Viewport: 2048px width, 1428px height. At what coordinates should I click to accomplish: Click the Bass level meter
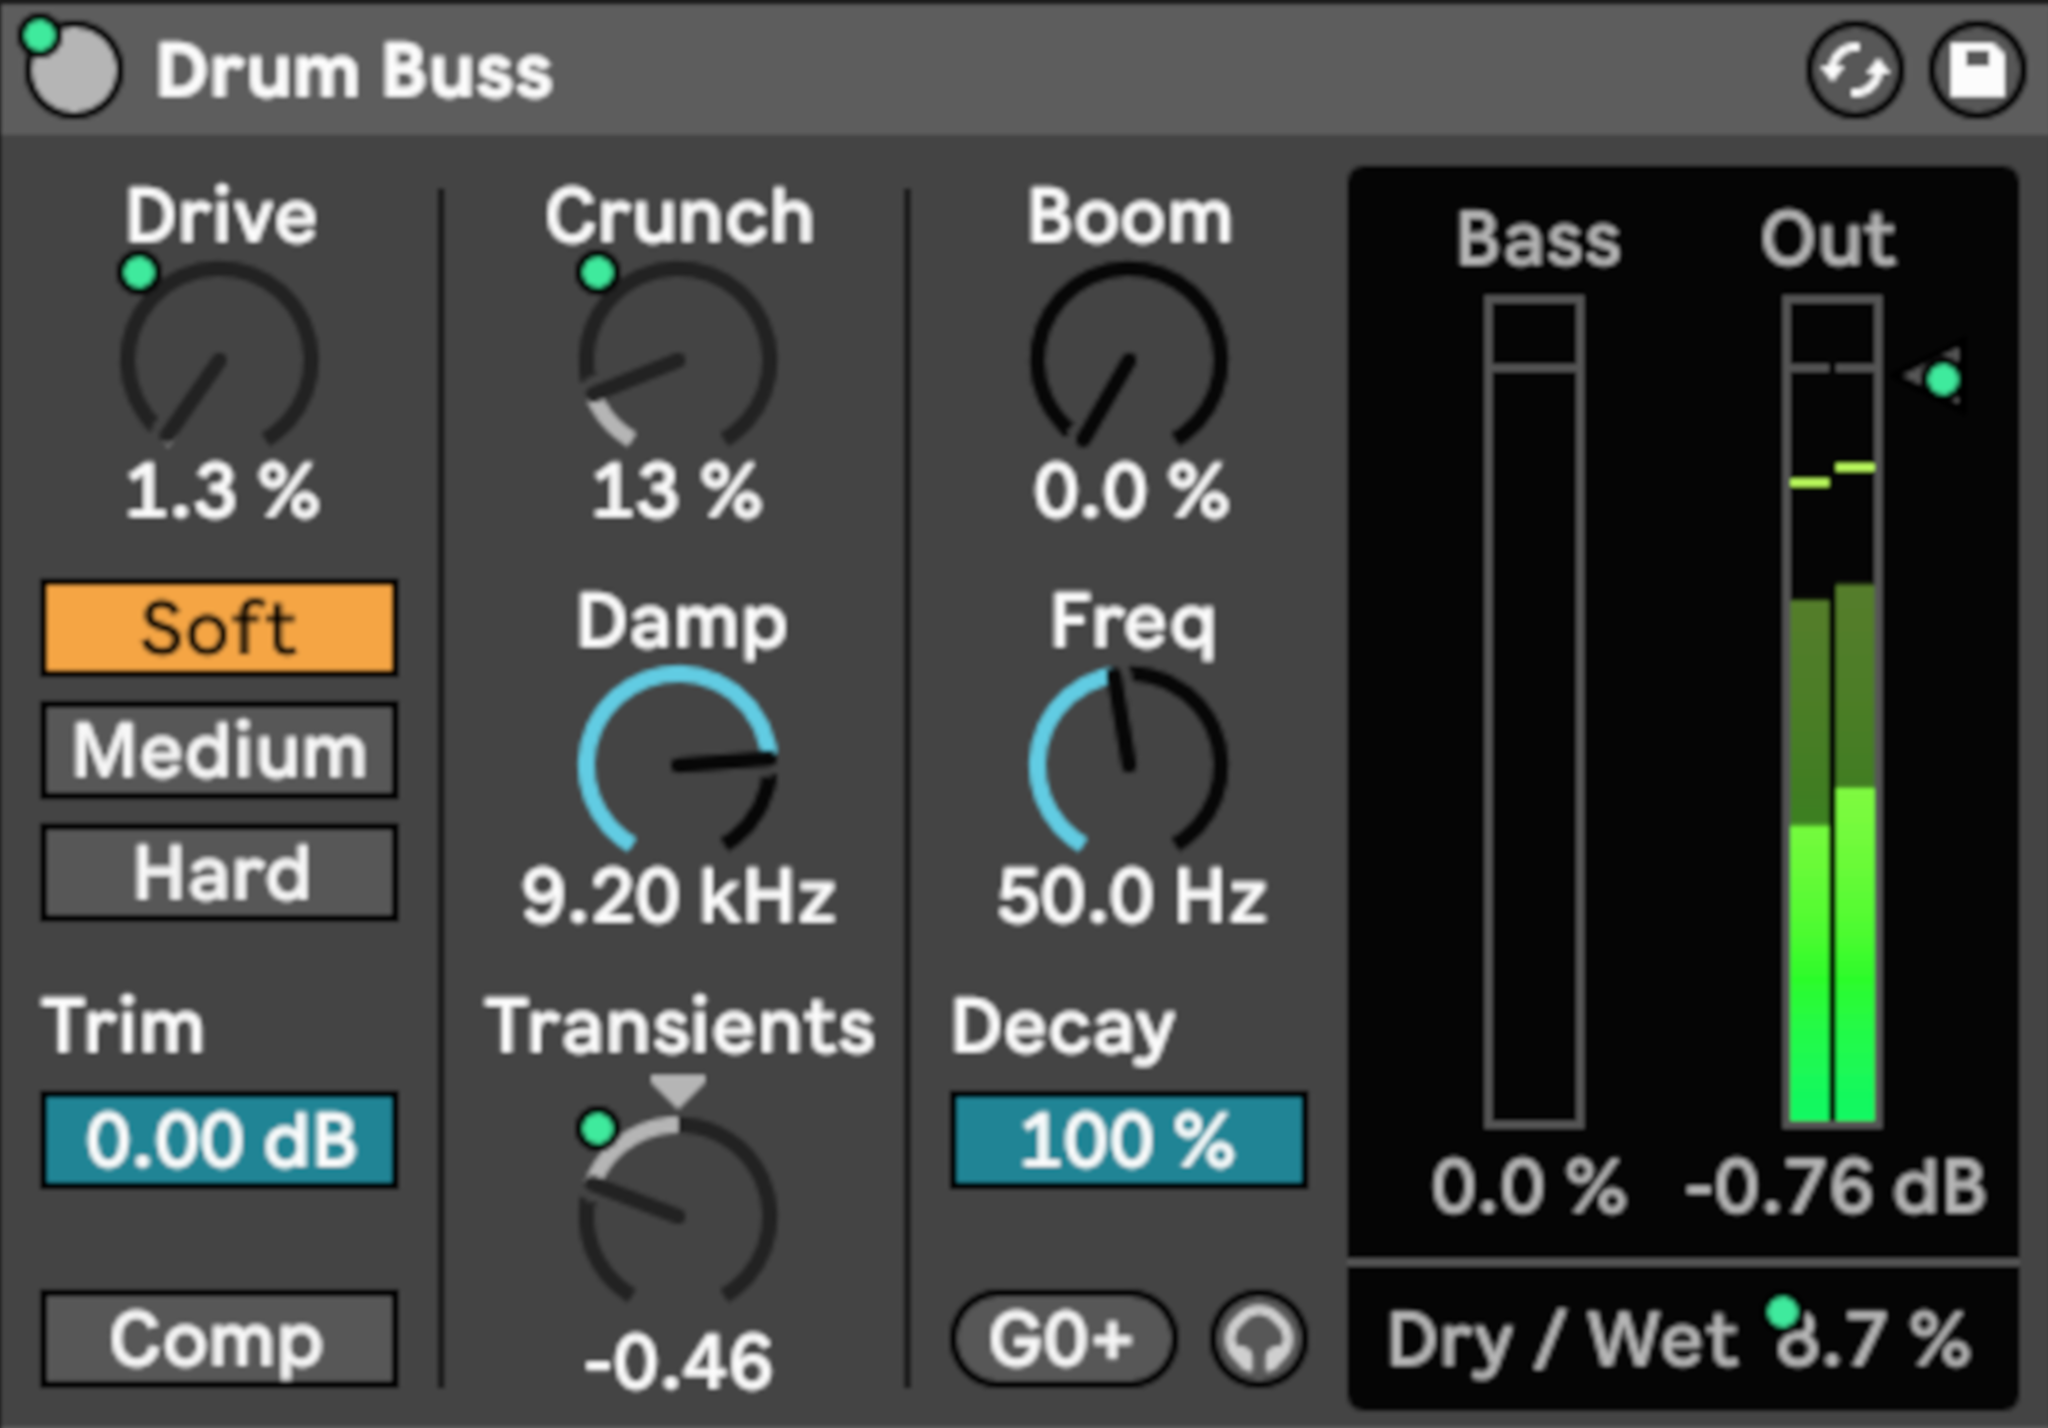coord(1534,712)
